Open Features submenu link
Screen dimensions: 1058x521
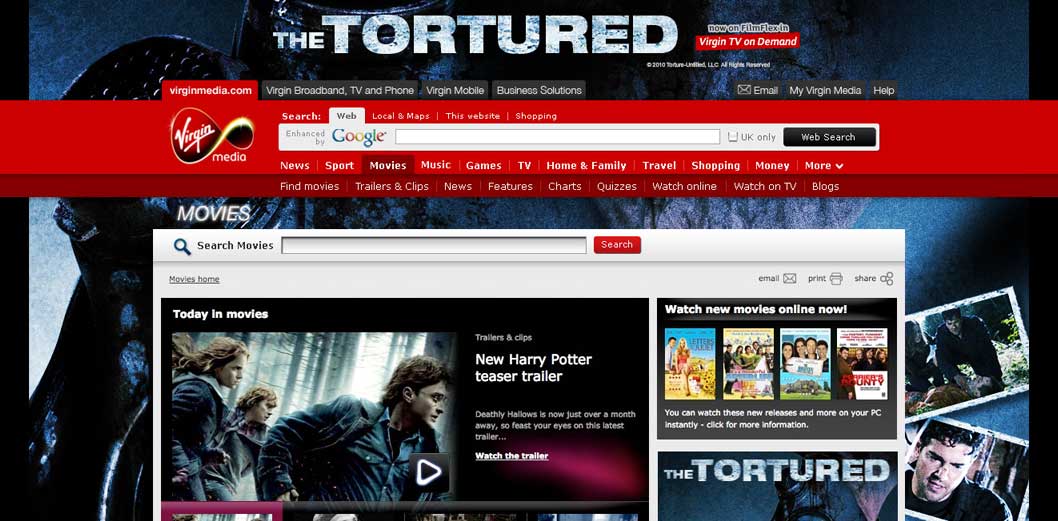[510, 186]
